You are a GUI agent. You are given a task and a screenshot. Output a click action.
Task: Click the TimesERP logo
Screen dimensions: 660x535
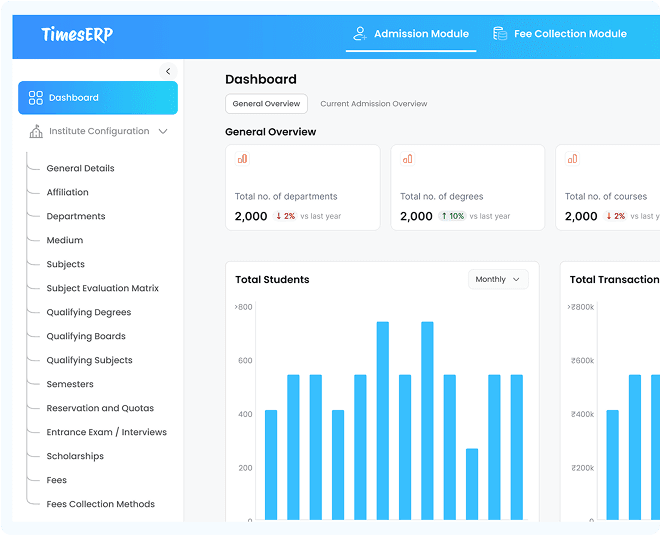pyautogui.click(x=77, y=35)
